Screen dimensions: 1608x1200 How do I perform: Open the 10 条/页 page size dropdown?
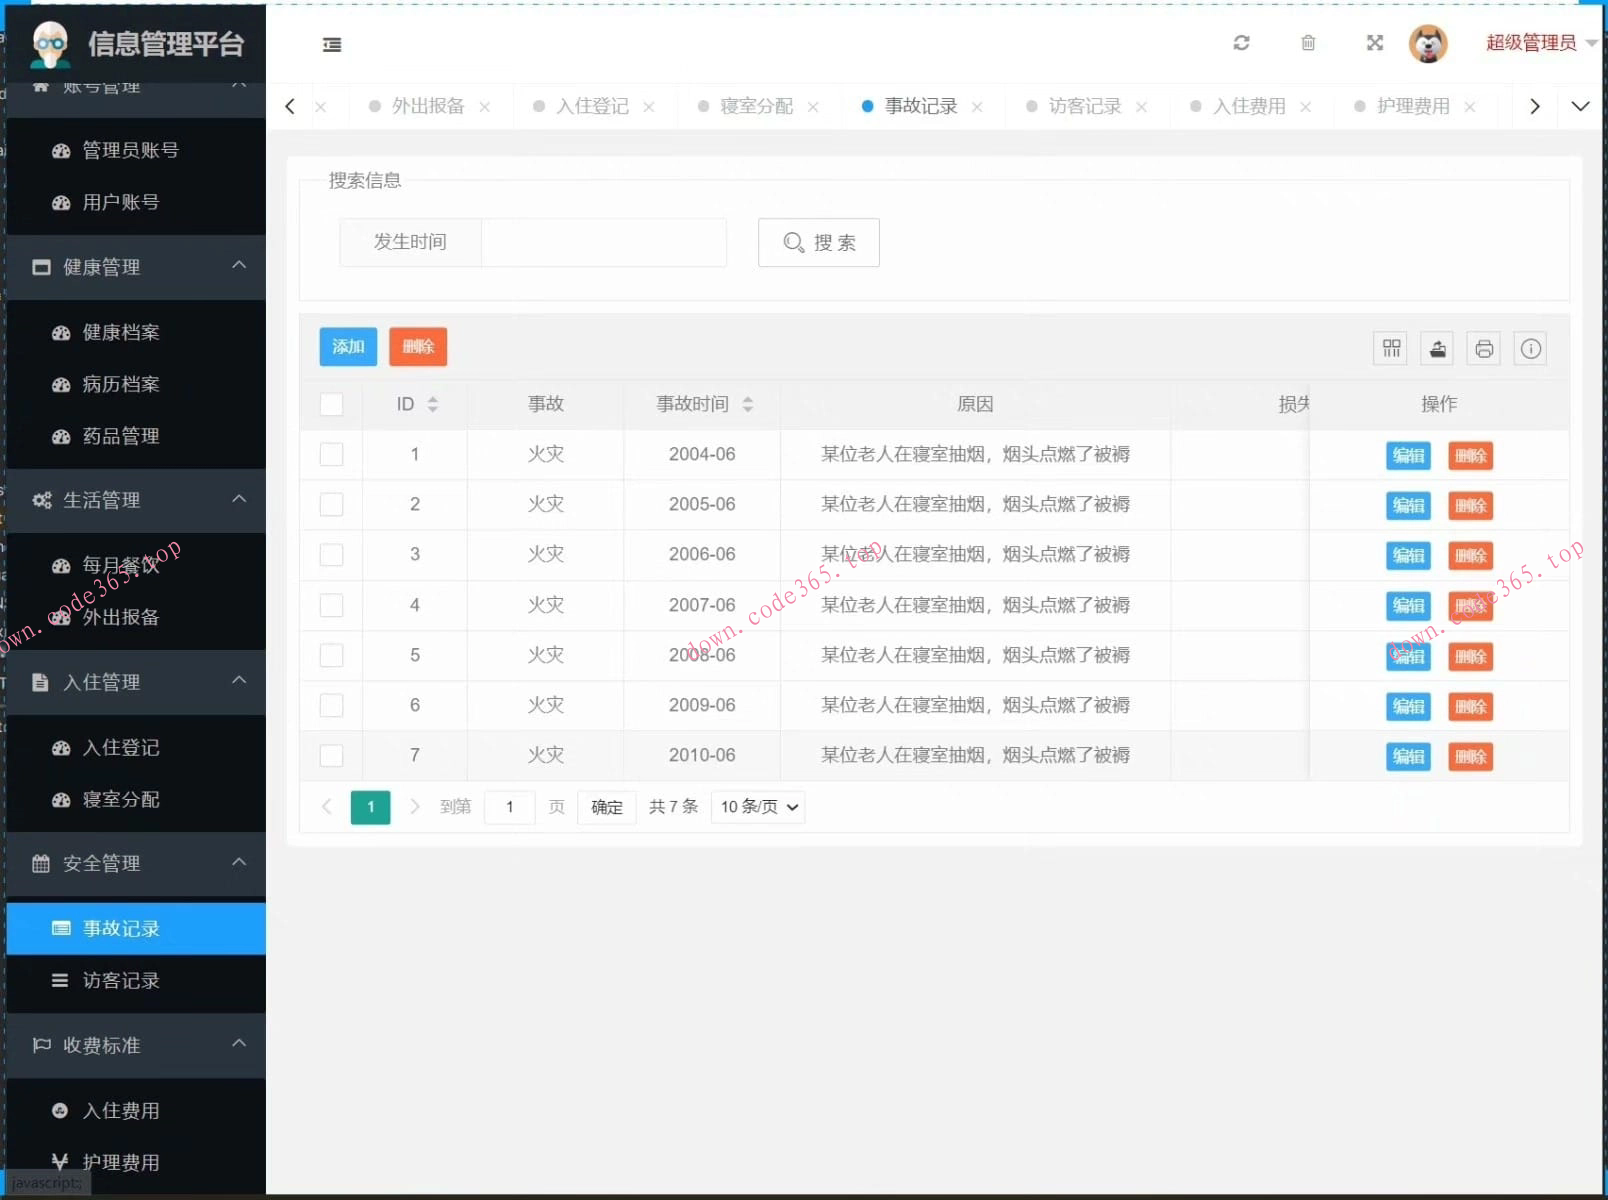(x=757, y=807)
